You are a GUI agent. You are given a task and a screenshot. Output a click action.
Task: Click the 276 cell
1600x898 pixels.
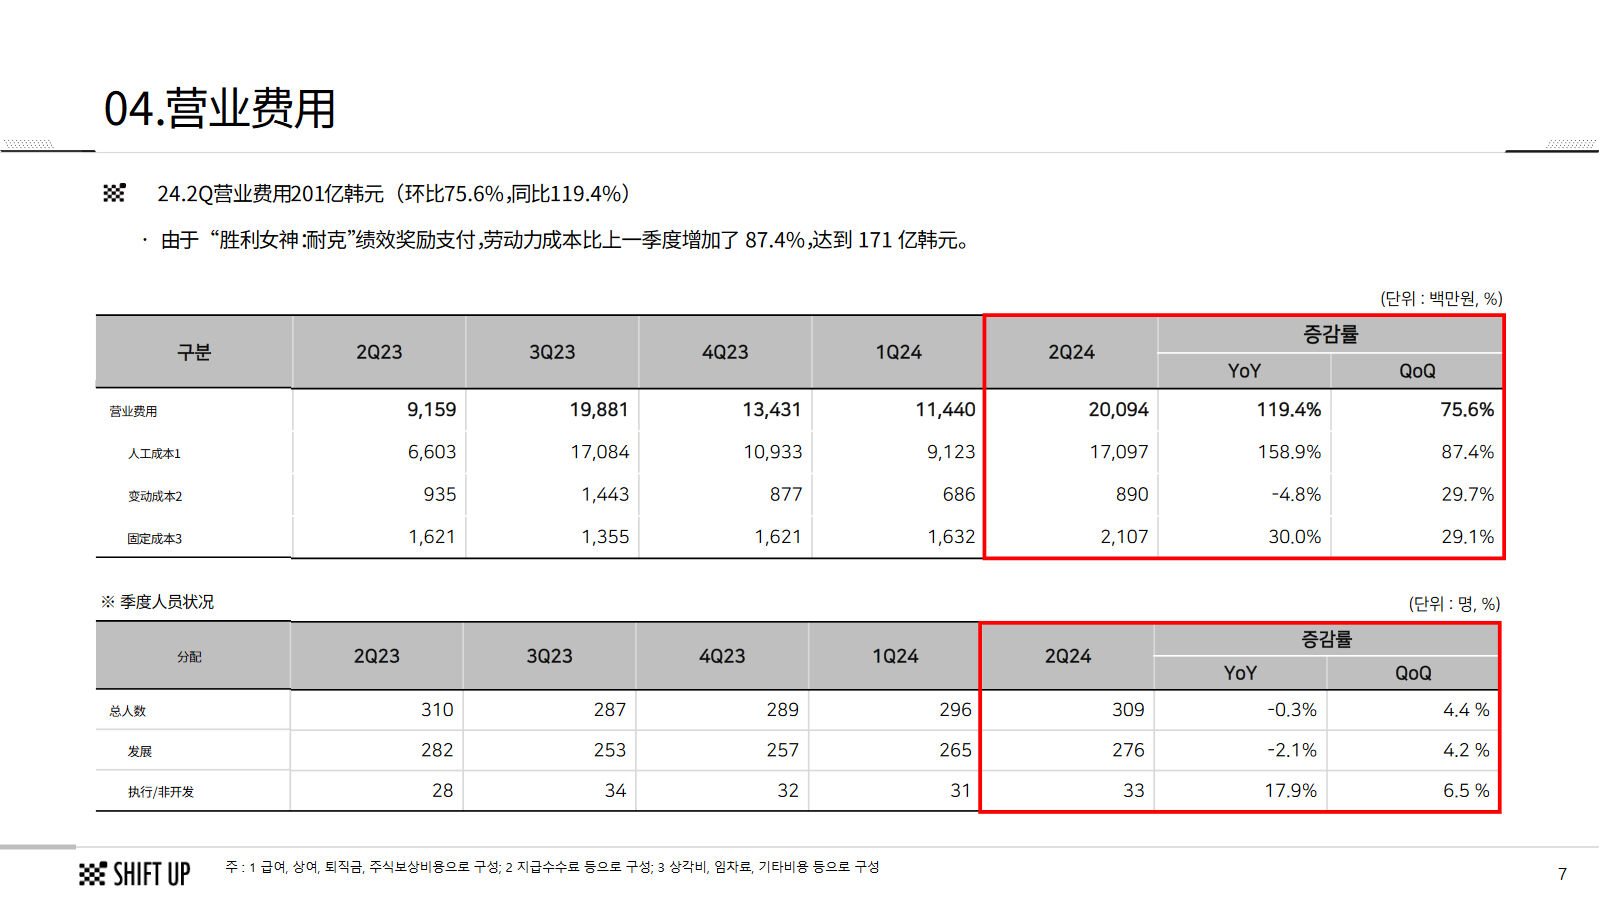tap(1128, 749)
